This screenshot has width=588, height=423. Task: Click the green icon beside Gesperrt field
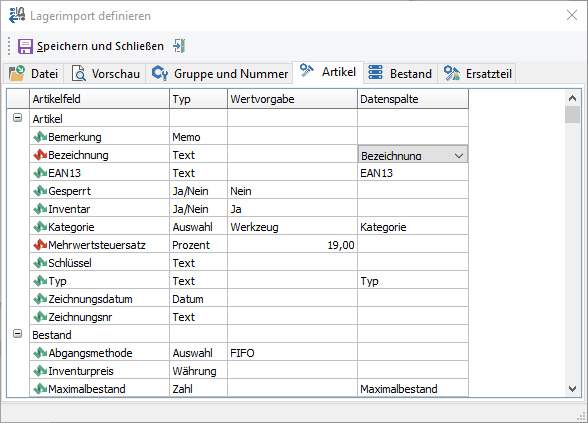click(40, 191)
